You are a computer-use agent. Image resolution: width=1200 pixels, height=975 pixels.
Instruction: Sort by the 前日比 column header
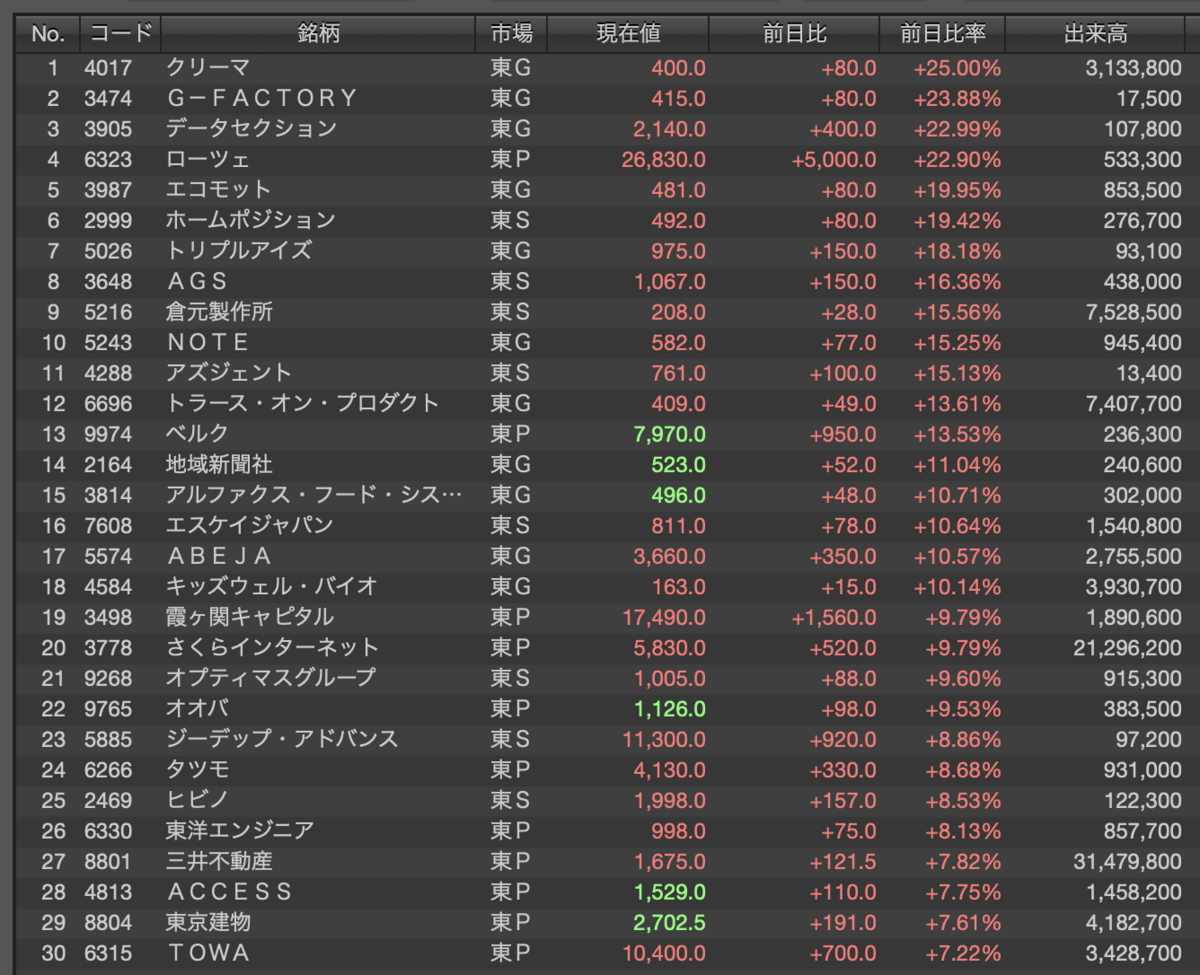click(794, 34)
